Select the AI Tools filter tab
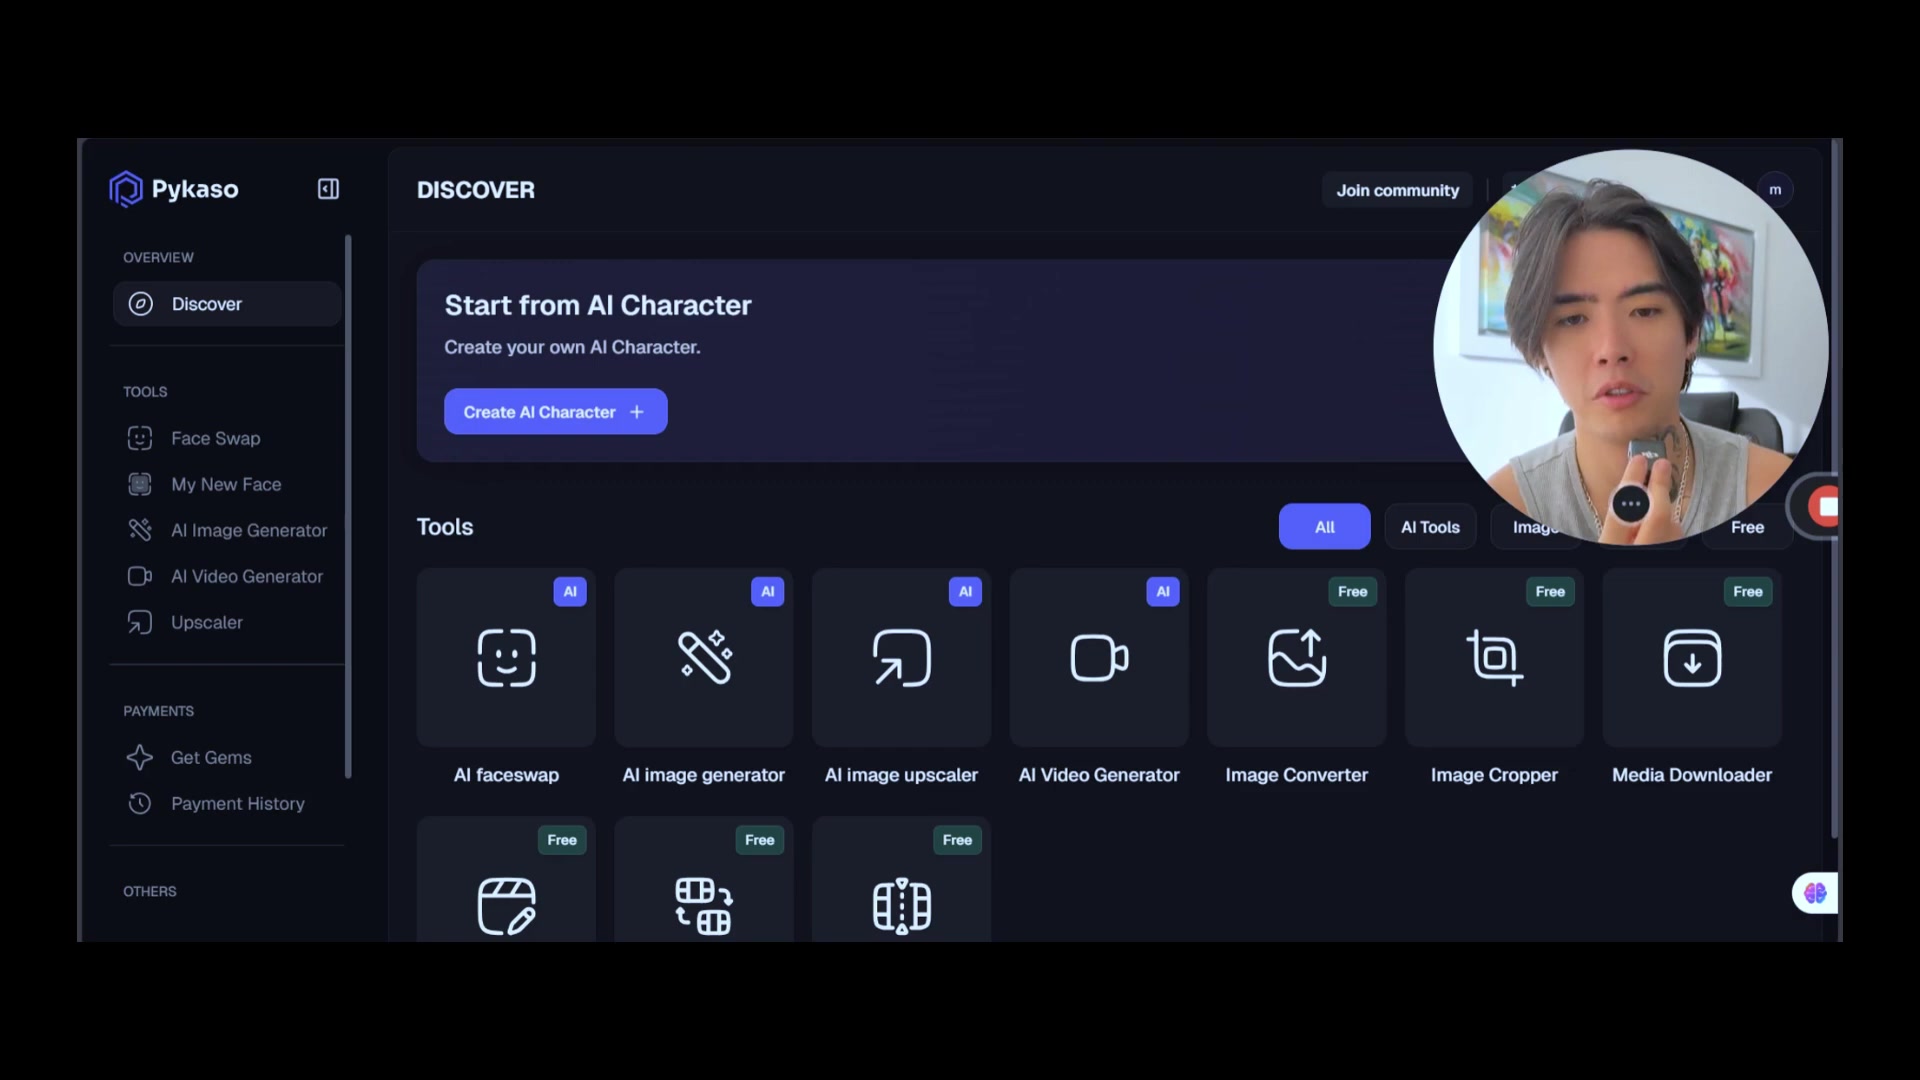Screen dimensions: 1920x1080 [x=1430, y=527]
